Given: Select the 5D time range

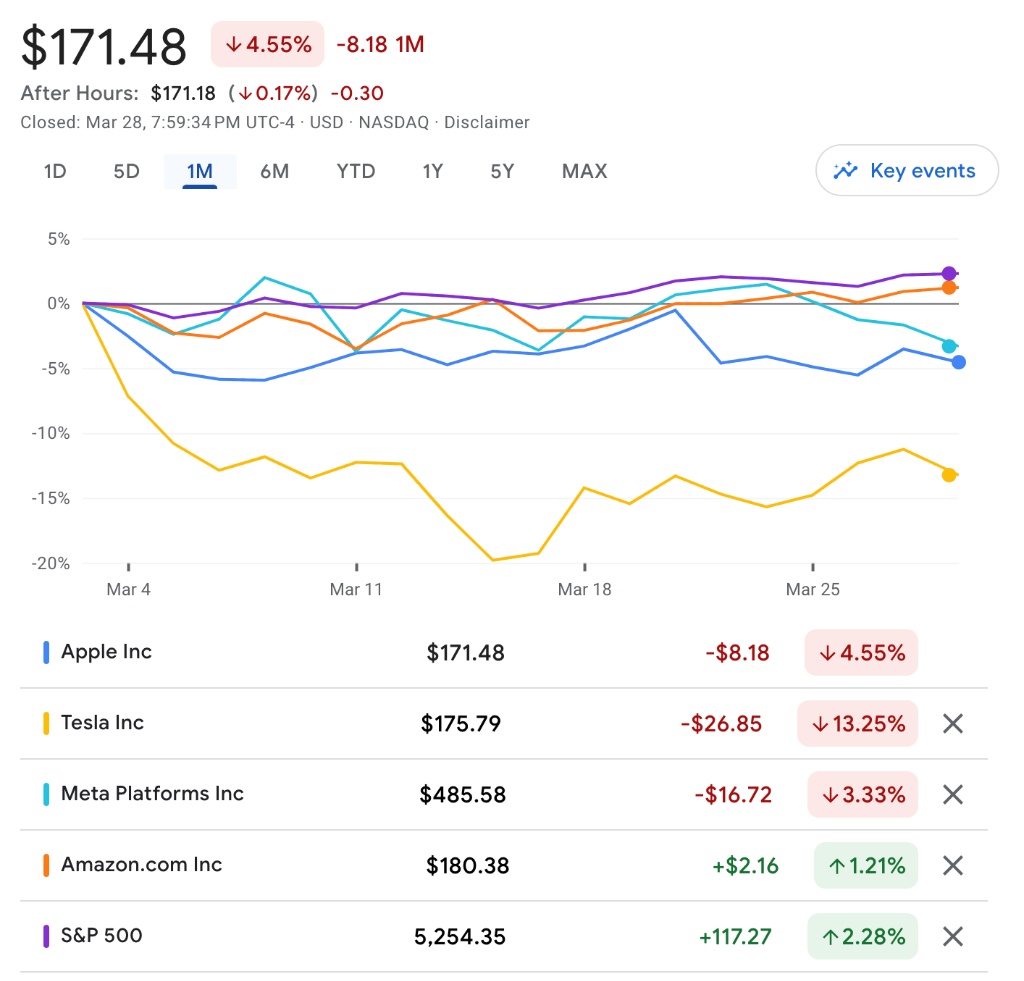Looking at the screenshot, I should pyautogui.click(x=126, y=171).
